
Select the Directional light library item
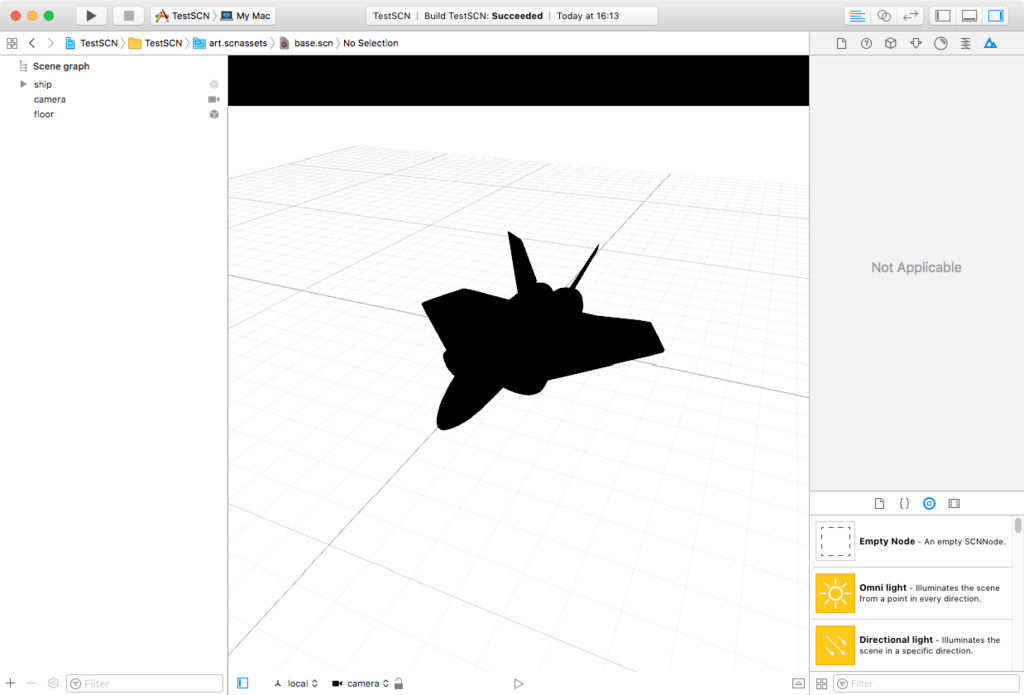pos(911,645)
